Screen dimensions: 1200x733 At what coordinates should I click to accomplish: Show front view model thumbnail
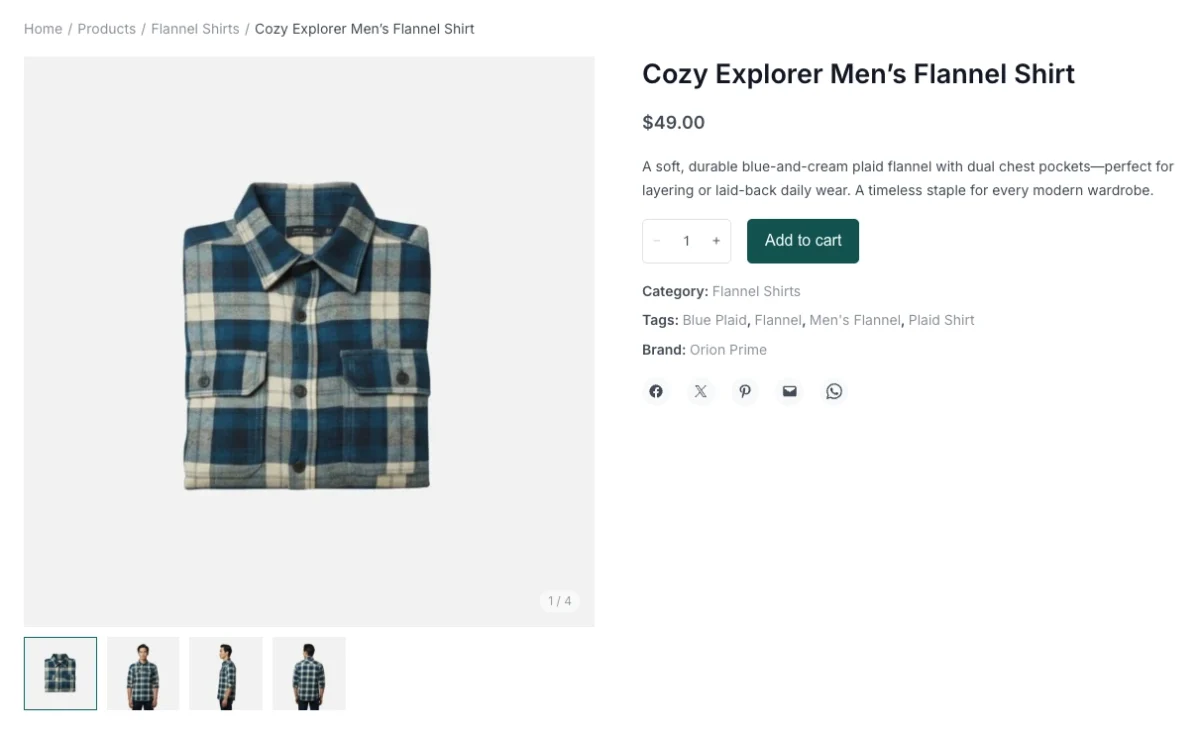tap(143, 673)
